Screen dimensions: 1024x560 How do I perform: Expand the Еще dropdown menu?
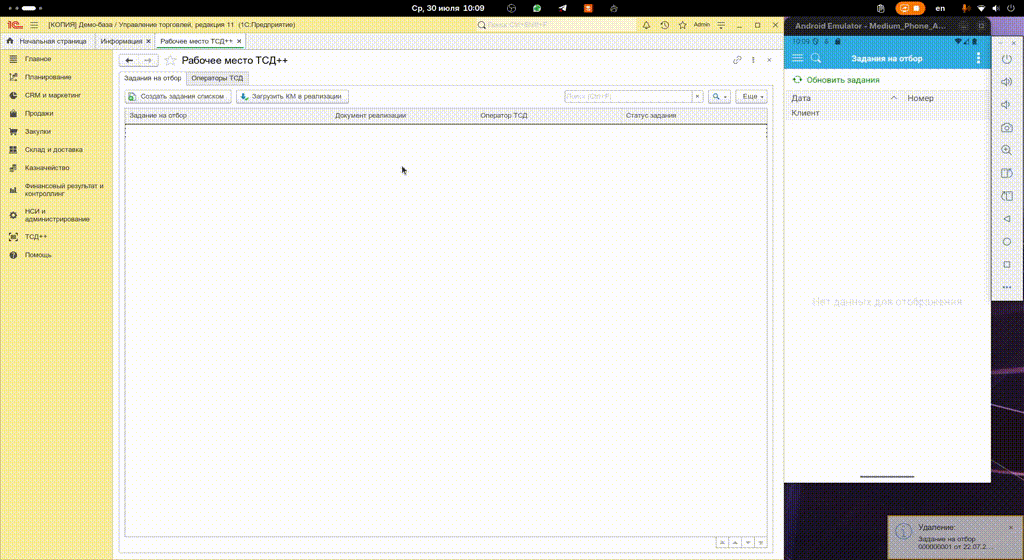(752, 97)
